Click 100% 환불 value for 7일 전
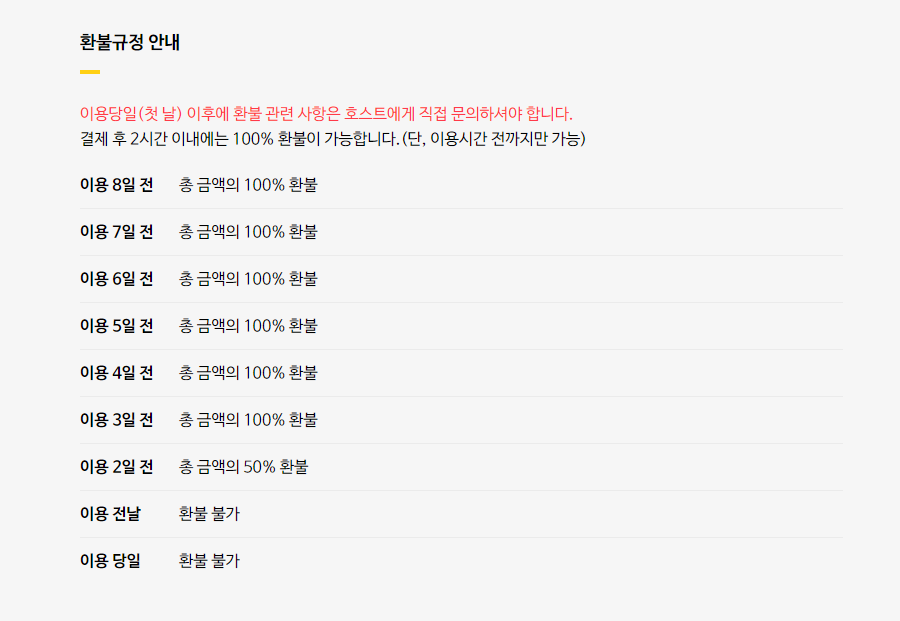 point(248,232)
